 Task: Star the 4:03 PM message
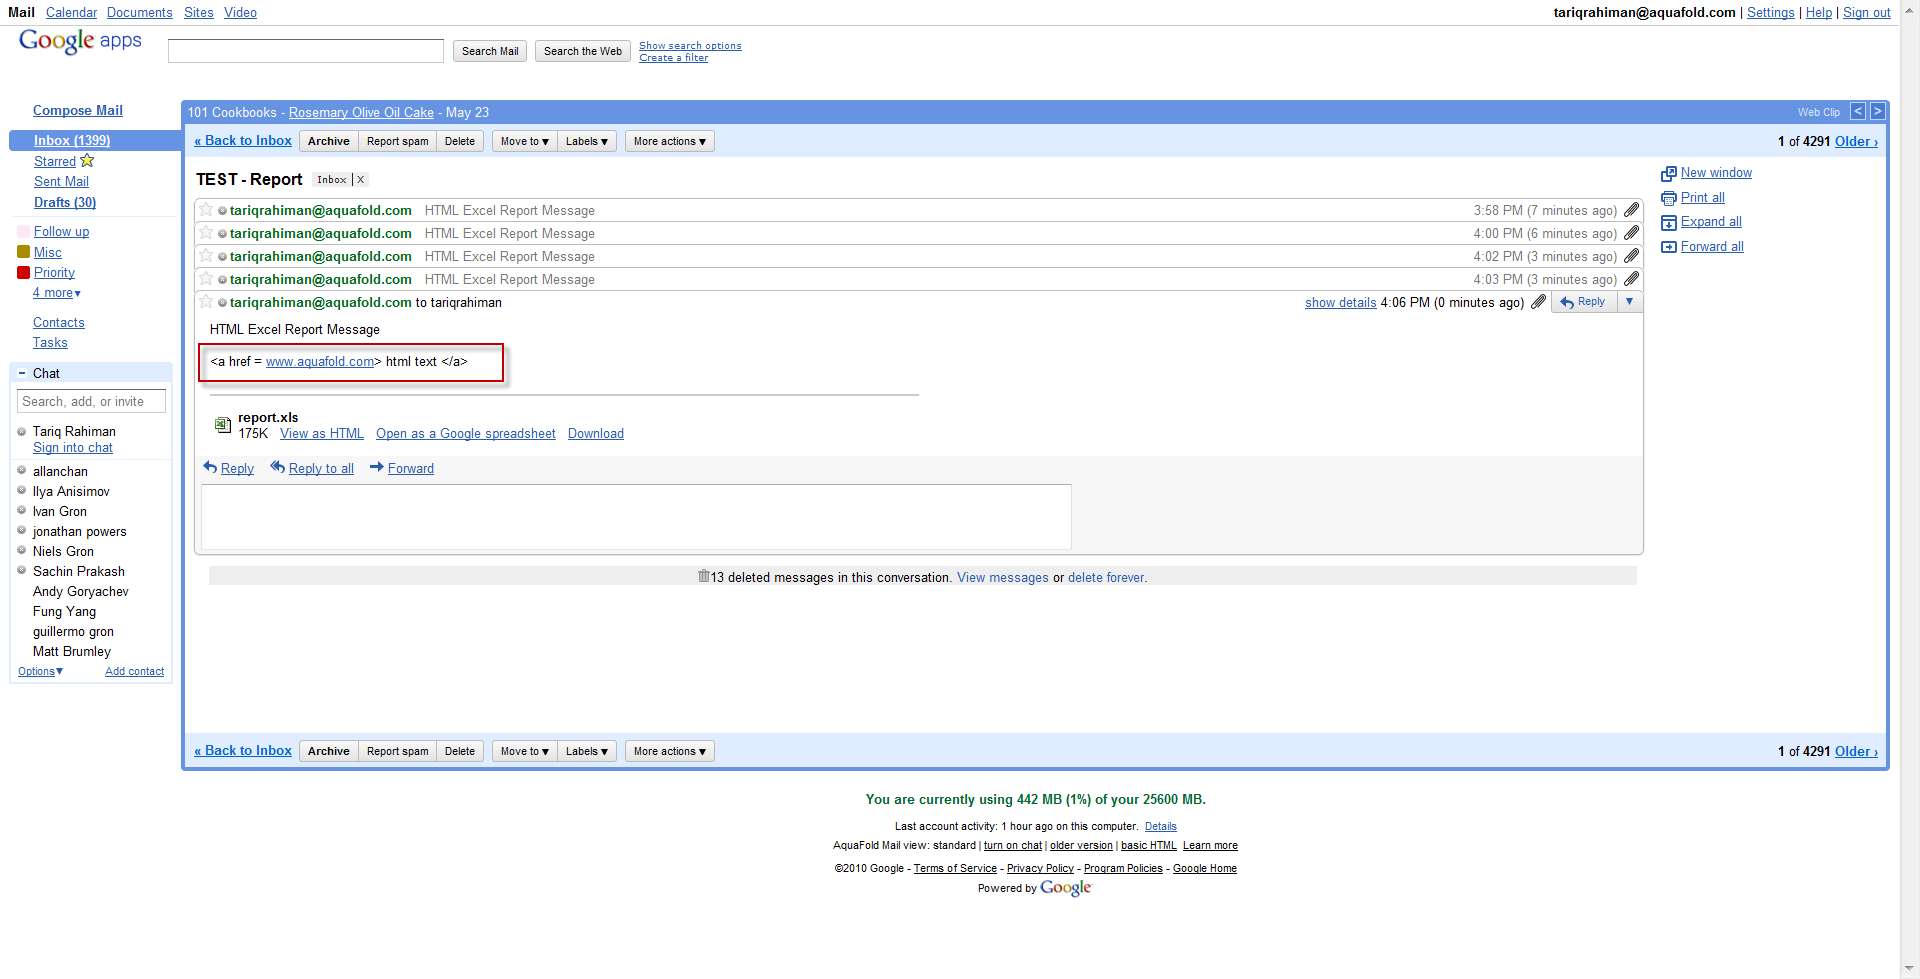click(x=206, y=278)
